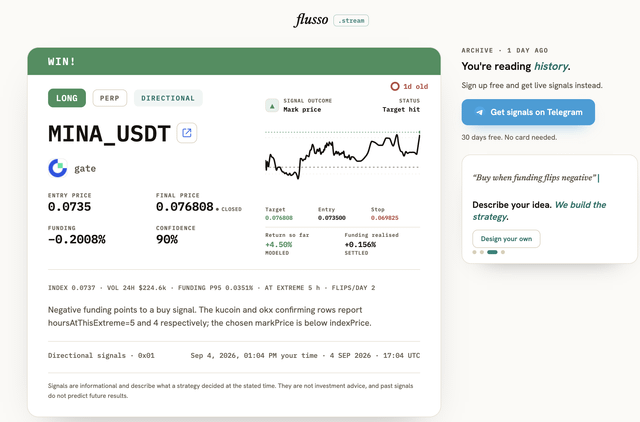
Task: Select the PERP tag
Action: click(x=110, y=98)
